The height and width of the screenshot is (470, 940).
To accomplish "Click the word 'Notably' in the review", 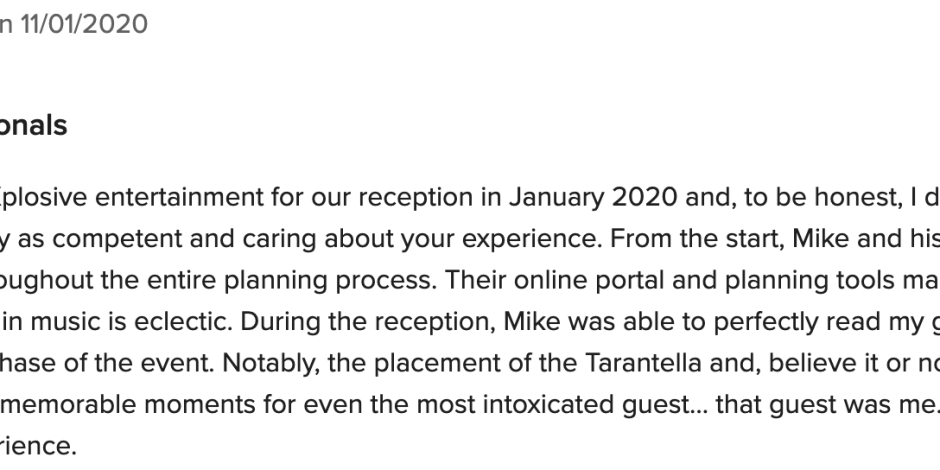I will tap(271, 363).
